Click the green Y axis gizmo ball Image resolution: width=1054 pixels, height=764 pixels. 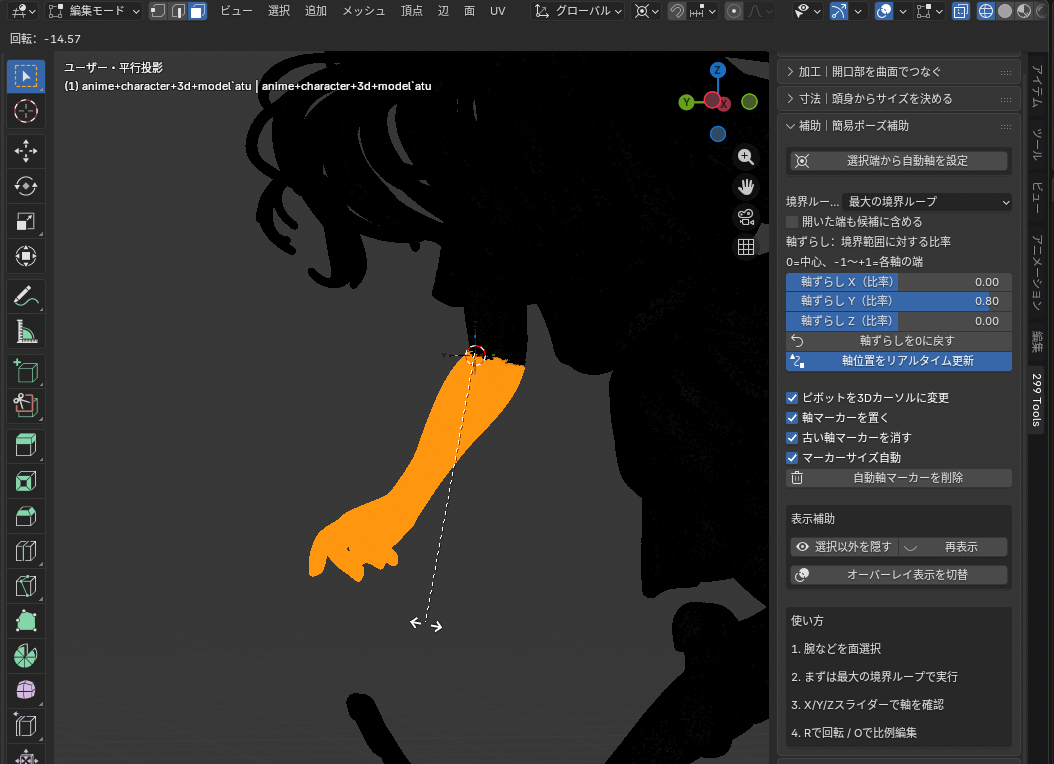tap(686, 102)
